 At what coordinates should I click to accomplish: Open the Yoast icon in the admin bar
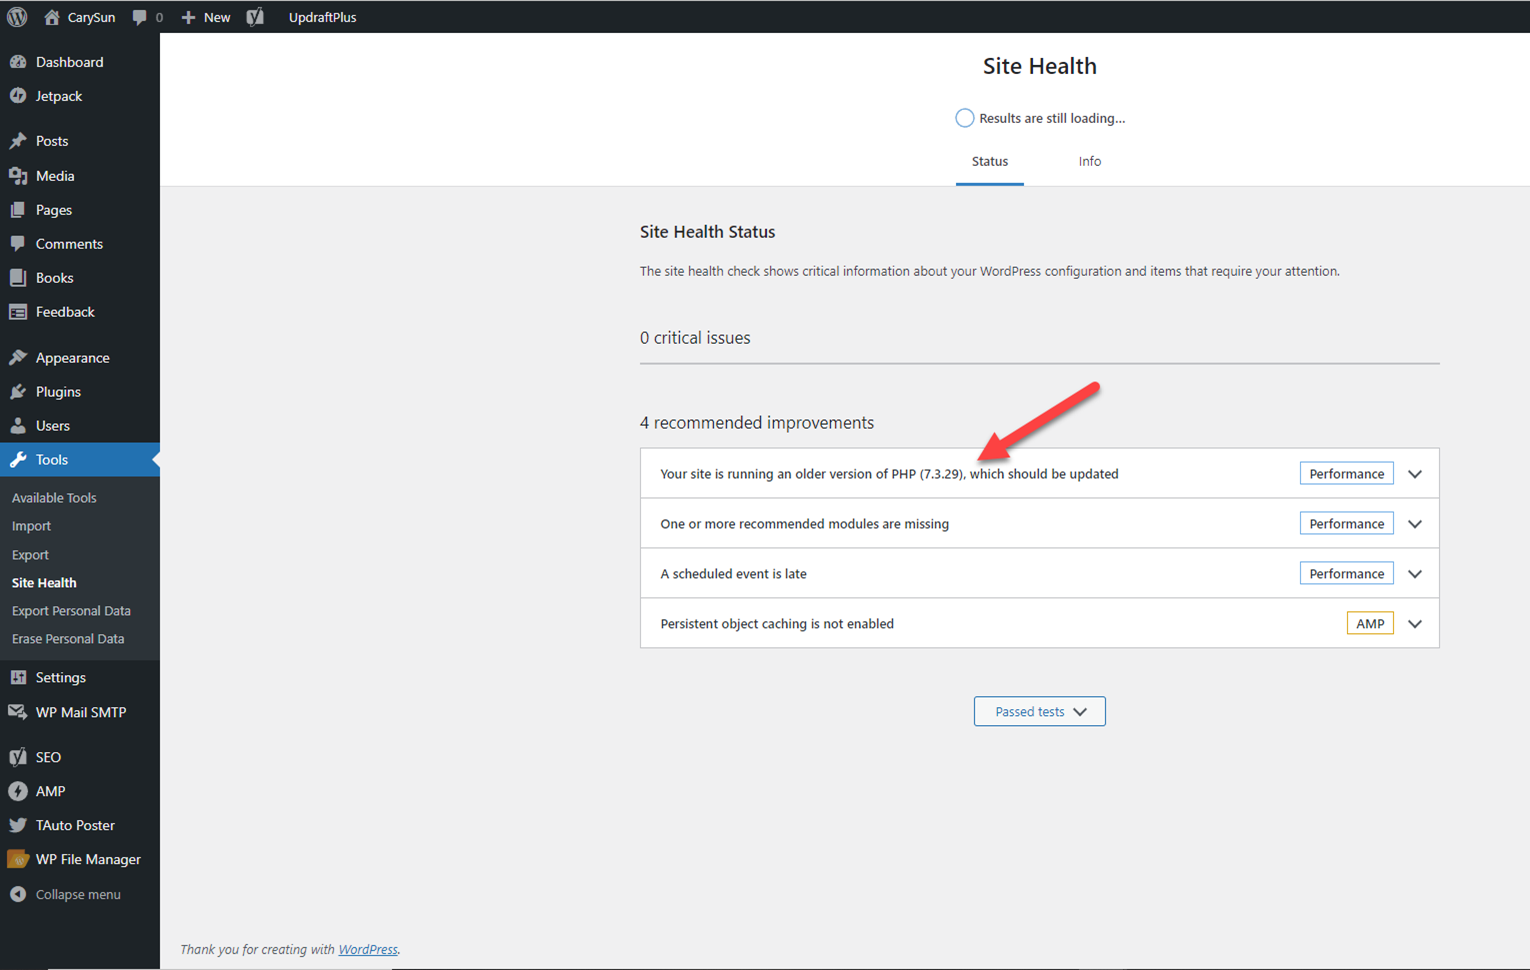click(x=256, y=17)
